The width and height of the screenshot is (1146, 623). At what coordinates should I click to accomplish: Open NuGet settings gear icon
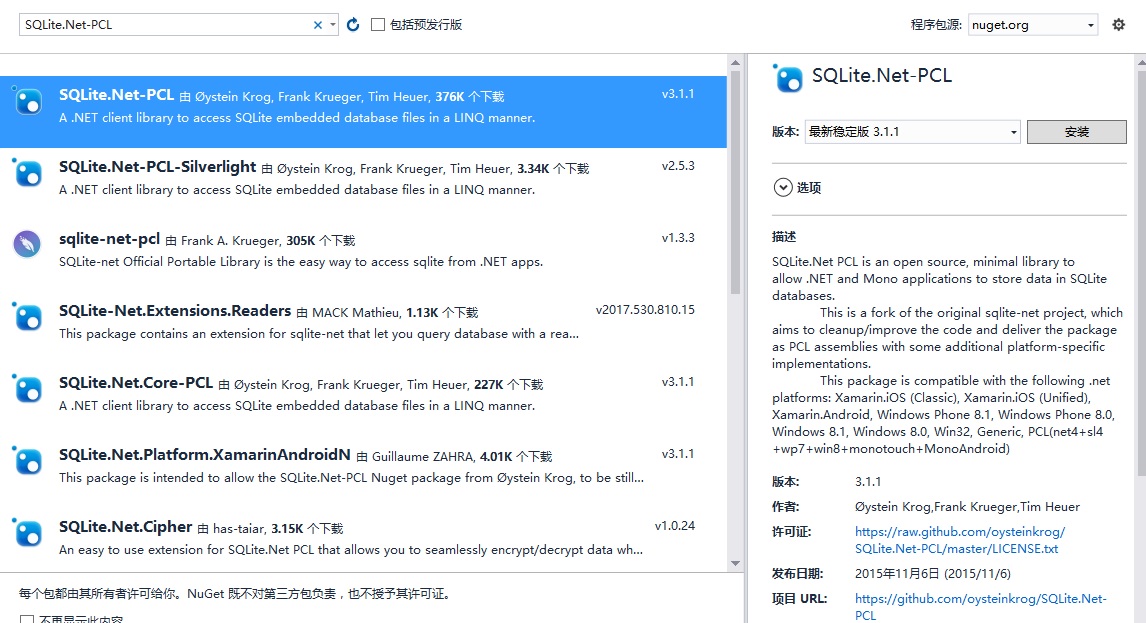click(1119, 25)
